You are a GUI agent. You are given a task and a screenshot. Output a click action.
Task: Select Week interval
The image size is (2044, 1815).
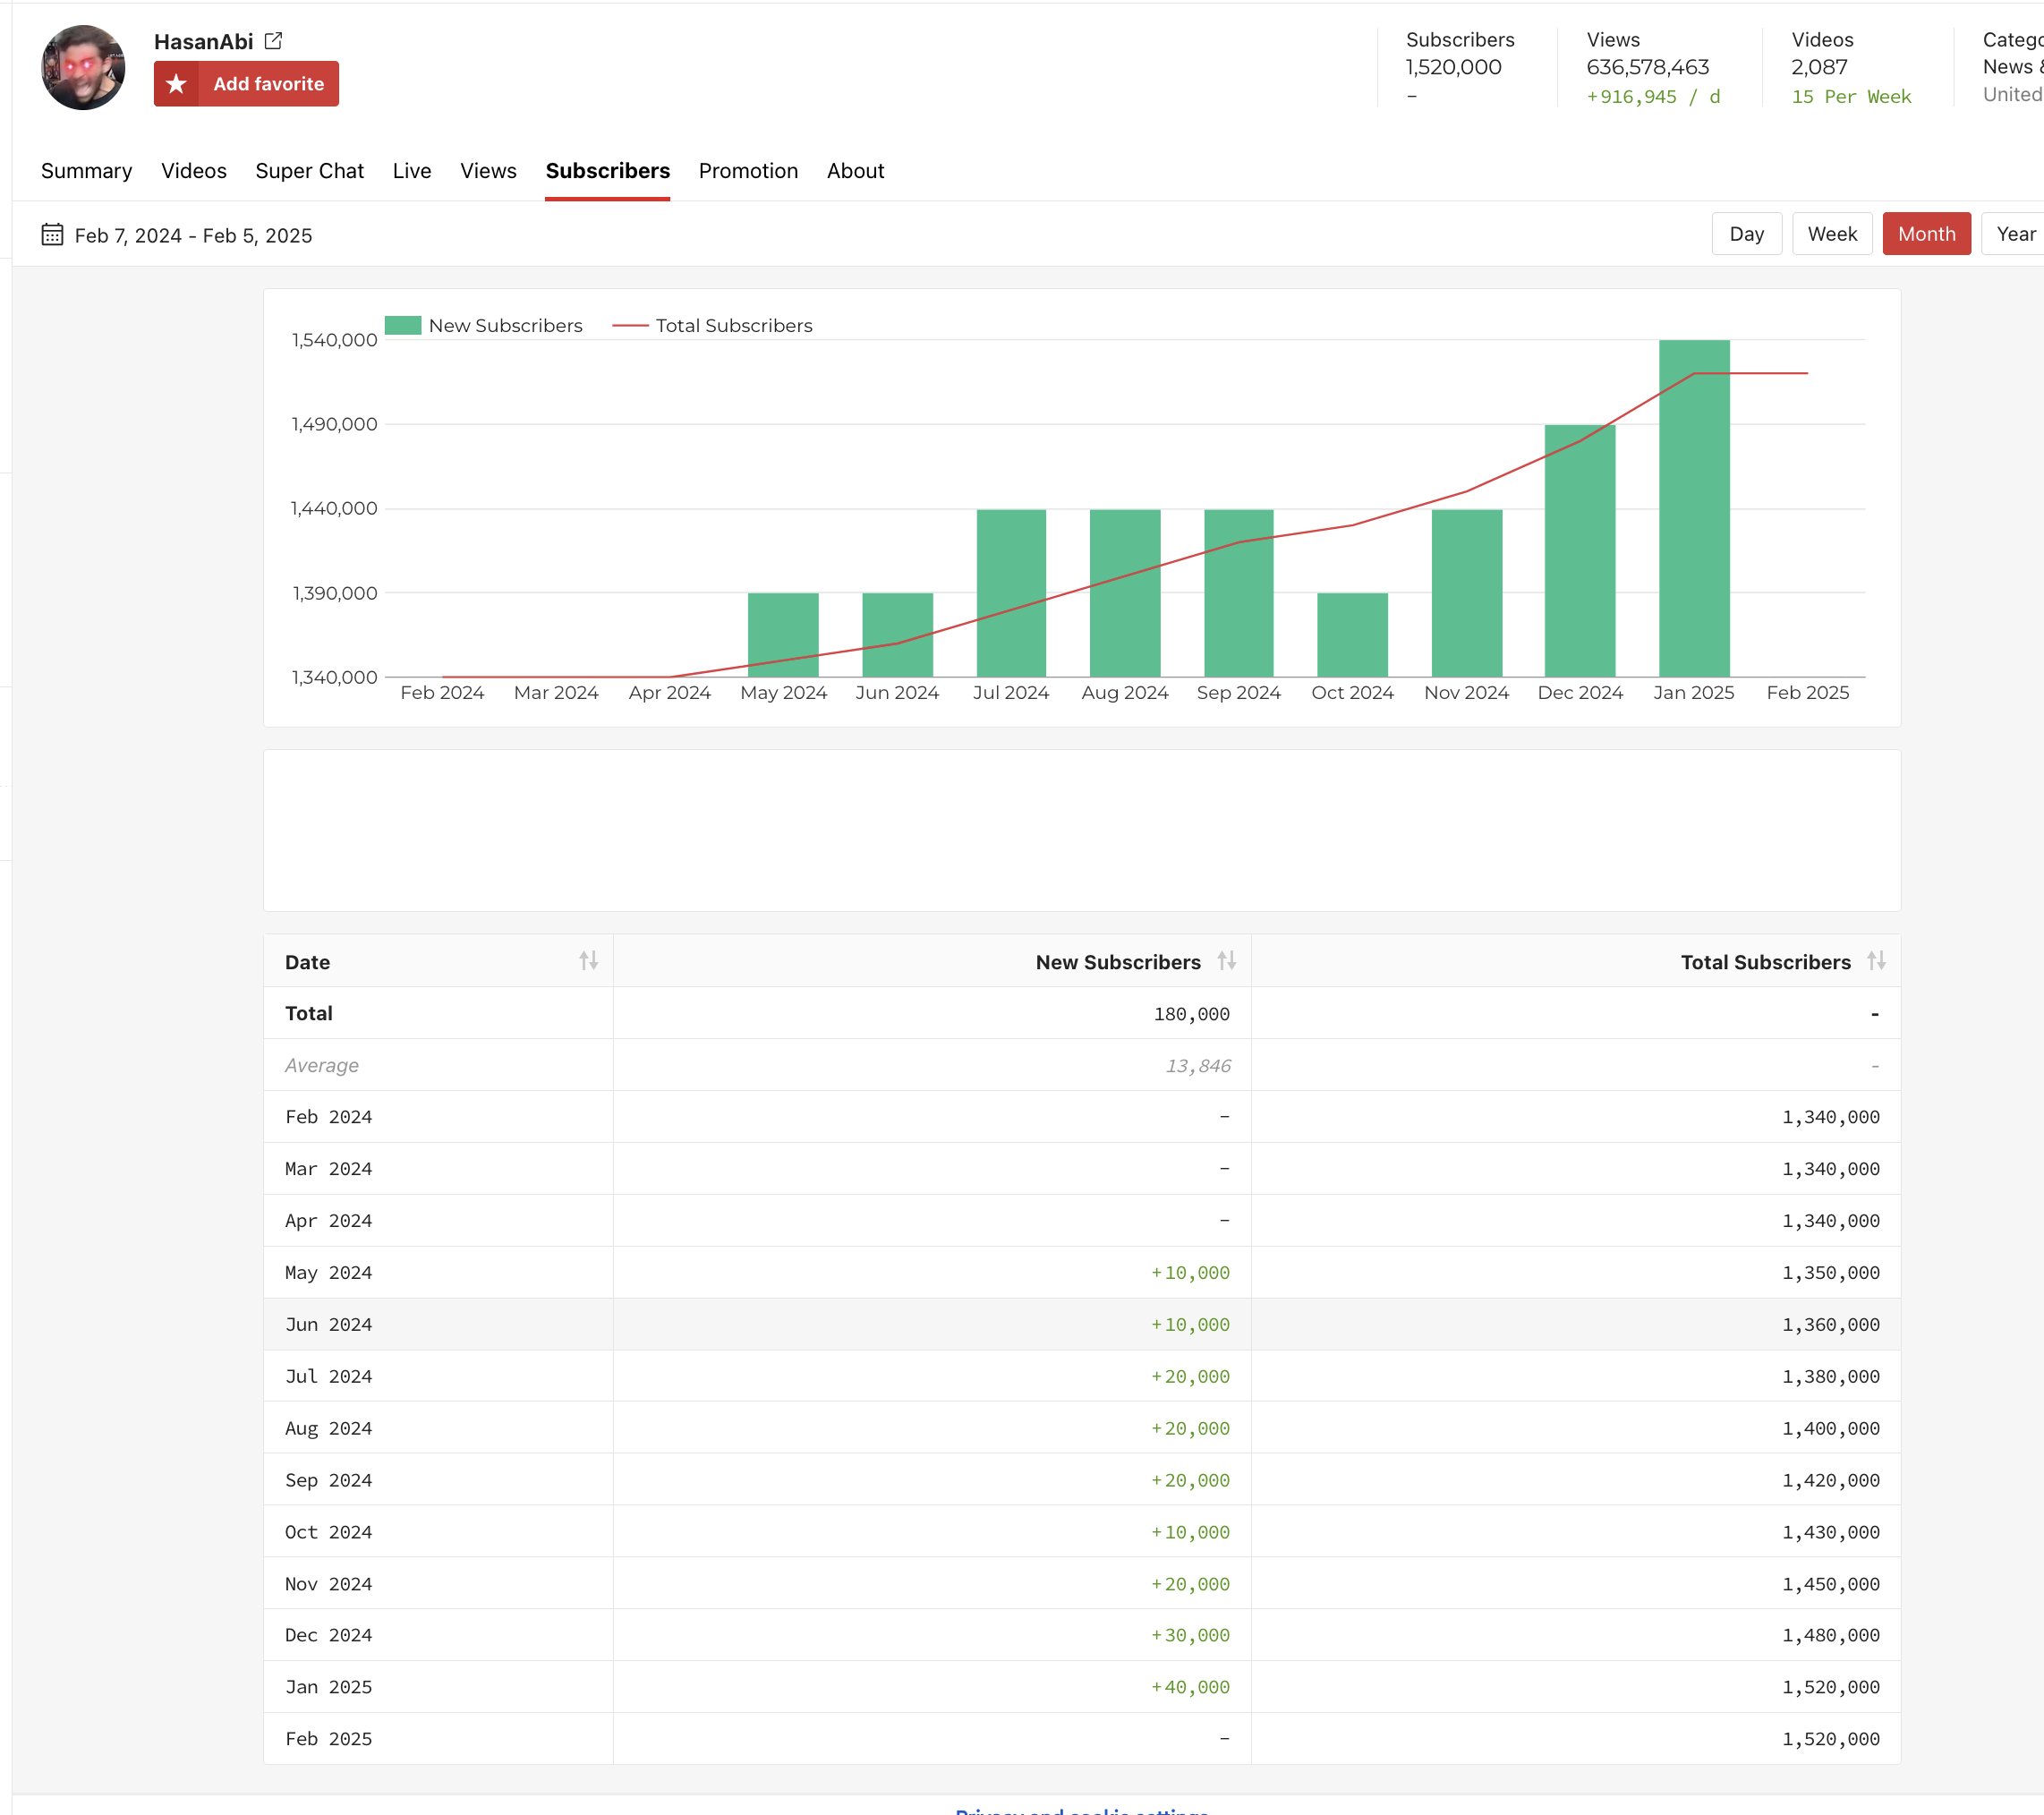pos(1832,234)
